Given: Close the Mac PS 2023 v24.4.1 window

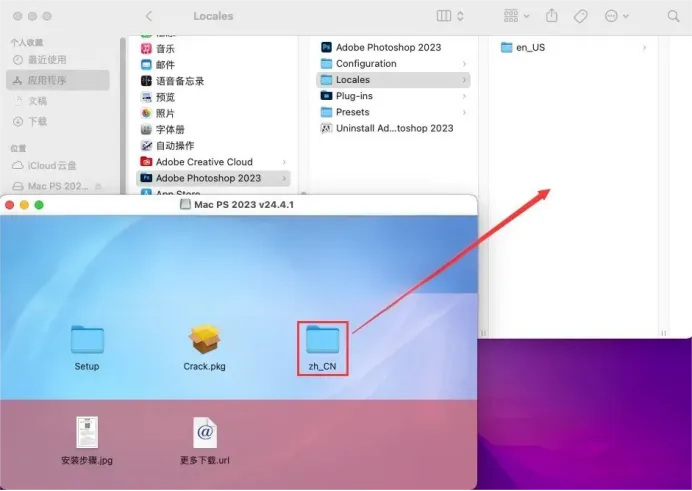Looking at the screenshot, I should tap(10, 205).
